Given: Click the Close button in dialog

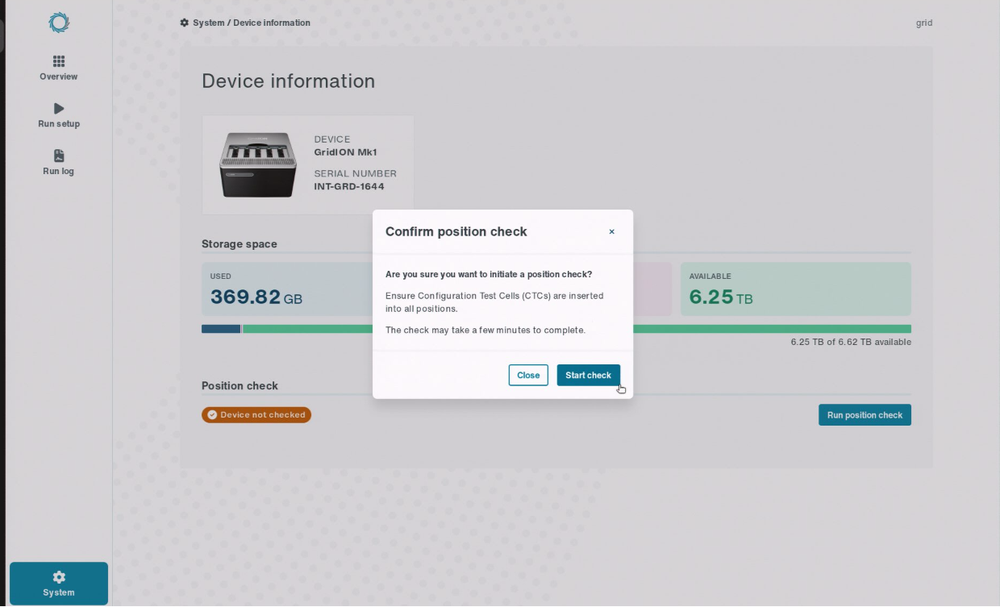Looking at the screenshot, I should 528,375.
